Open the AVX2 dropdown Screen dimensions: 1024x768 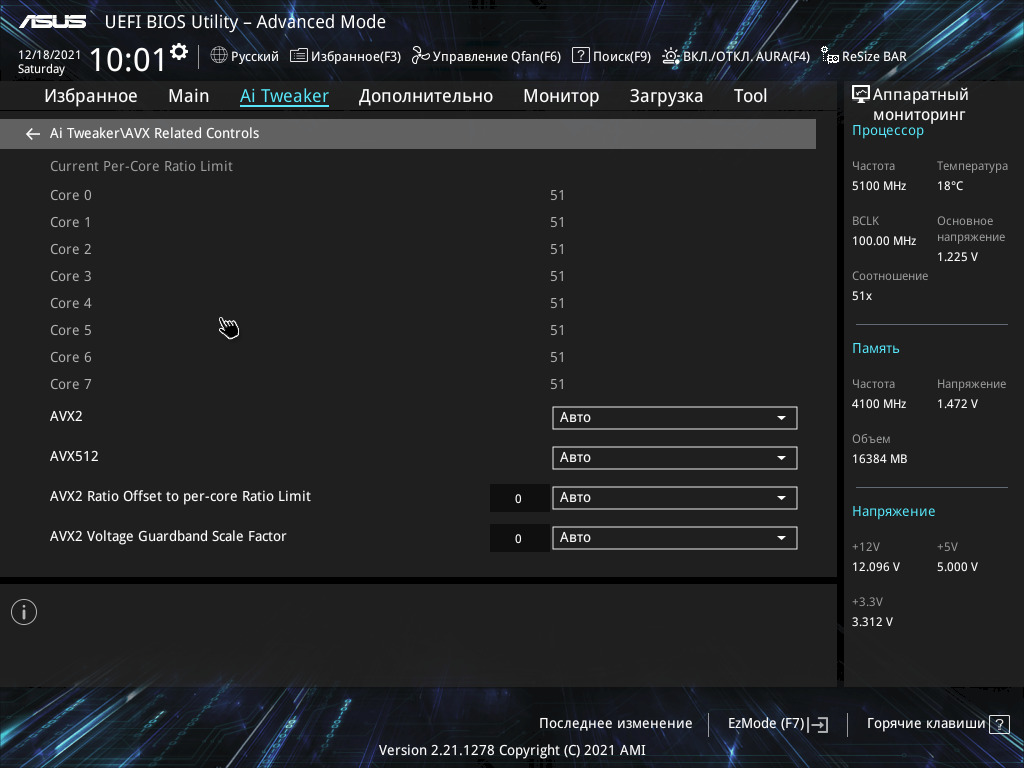point(675,418)
